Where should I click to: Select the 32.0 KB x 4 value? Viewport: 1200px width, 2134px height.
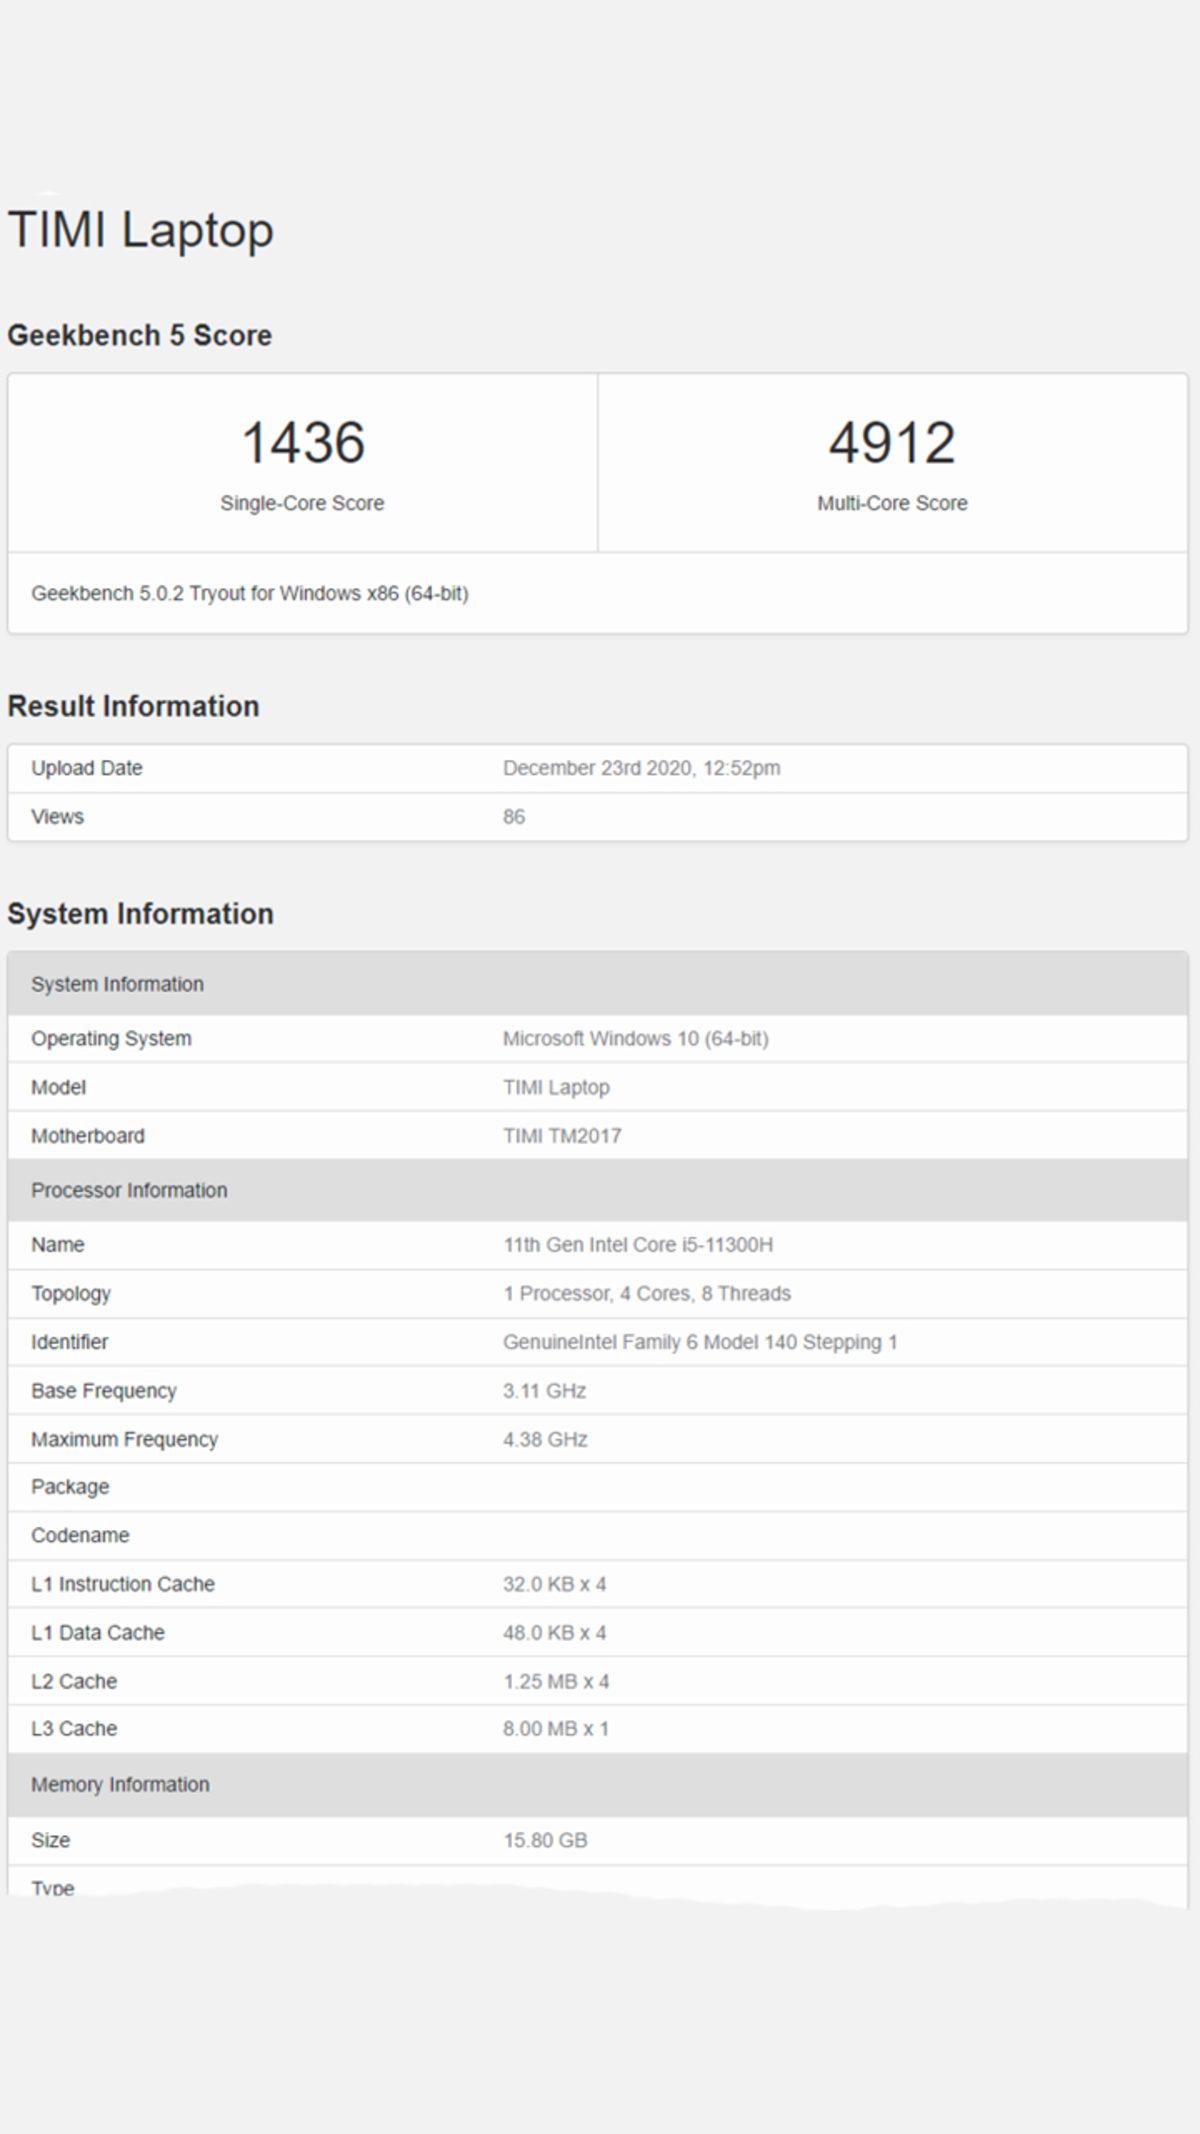click(x=555, y=1584)
